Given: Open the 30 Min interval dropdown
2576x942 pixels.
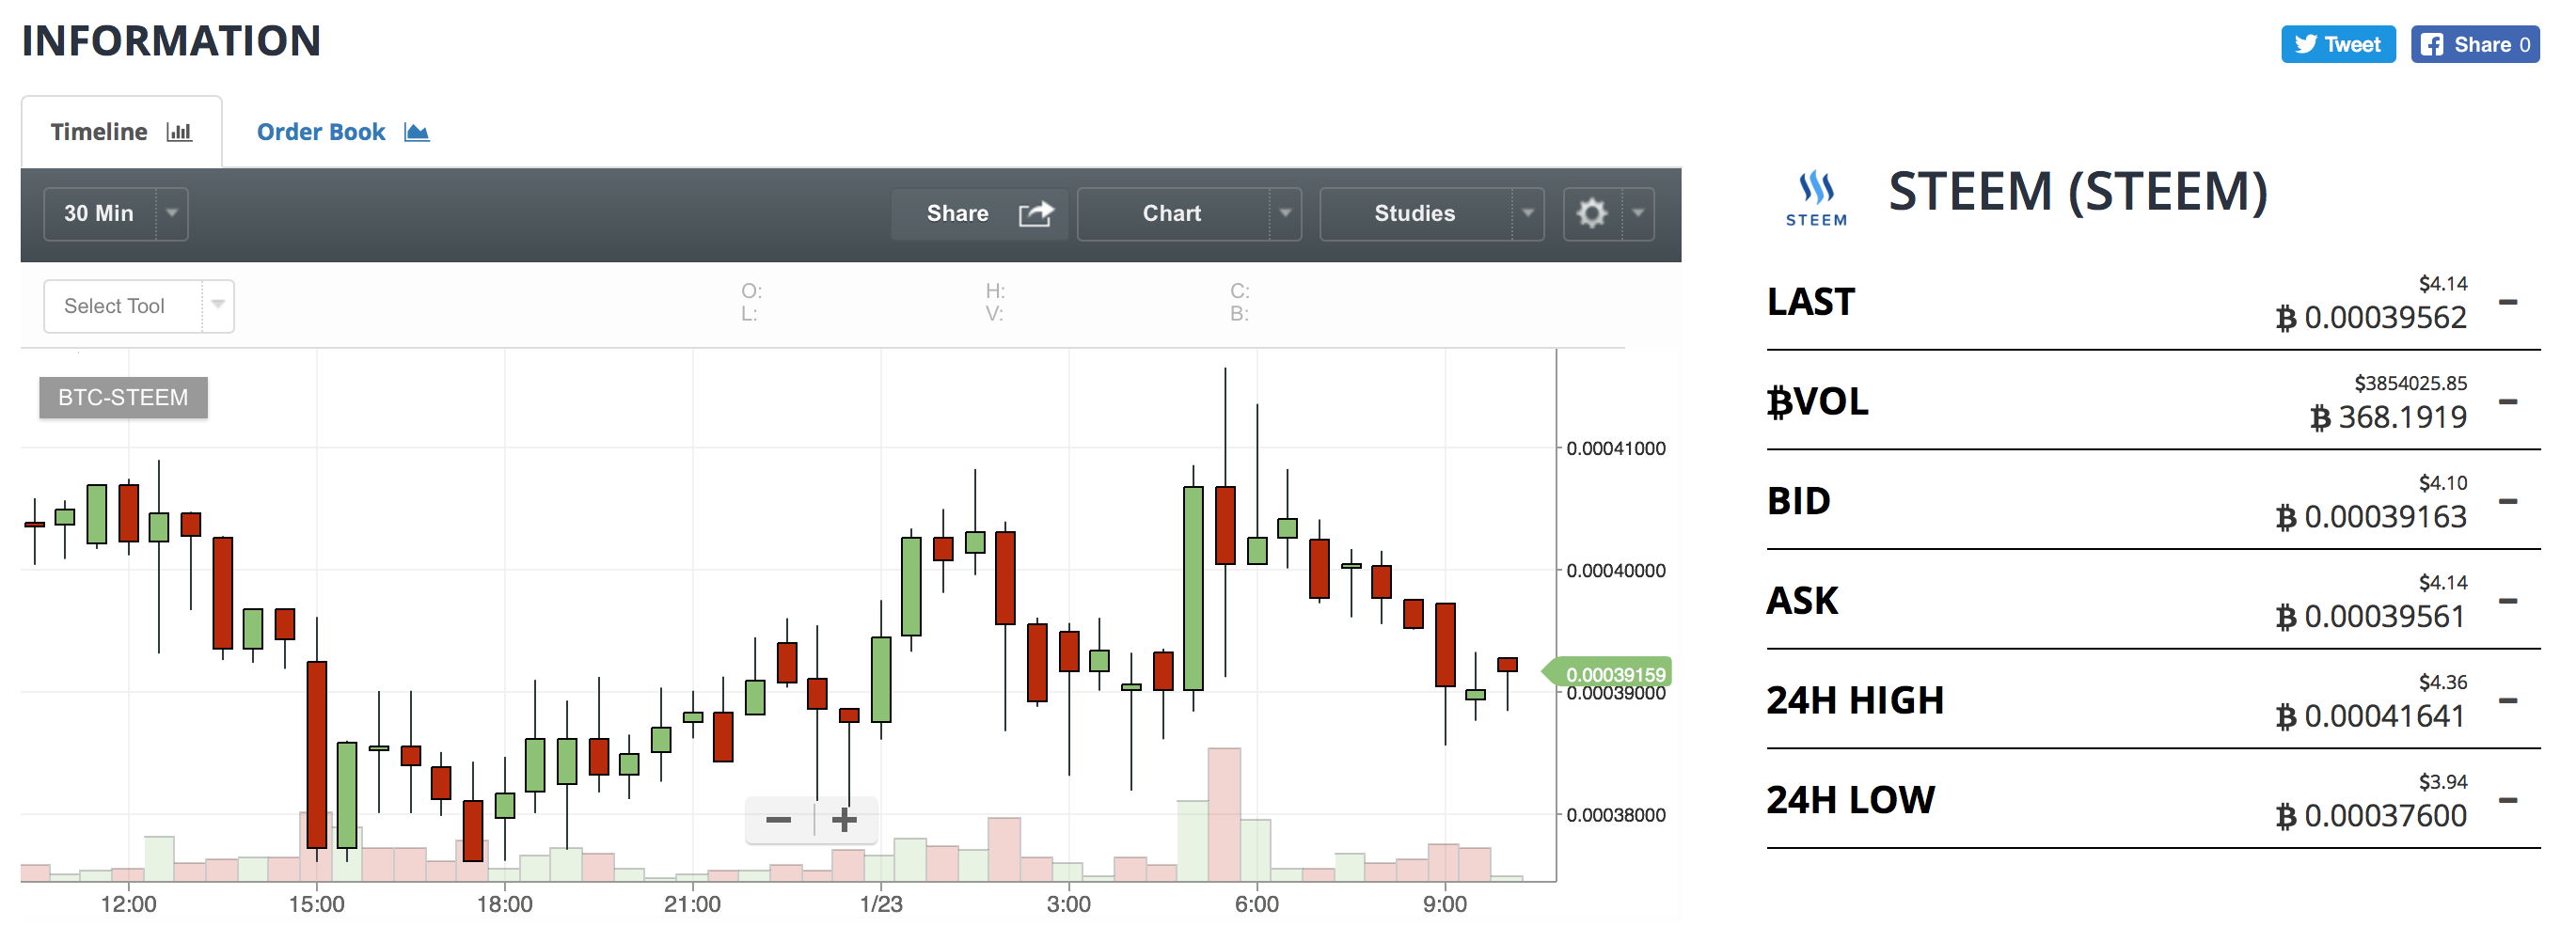Looking at the screenshot, I should [116, 213].
